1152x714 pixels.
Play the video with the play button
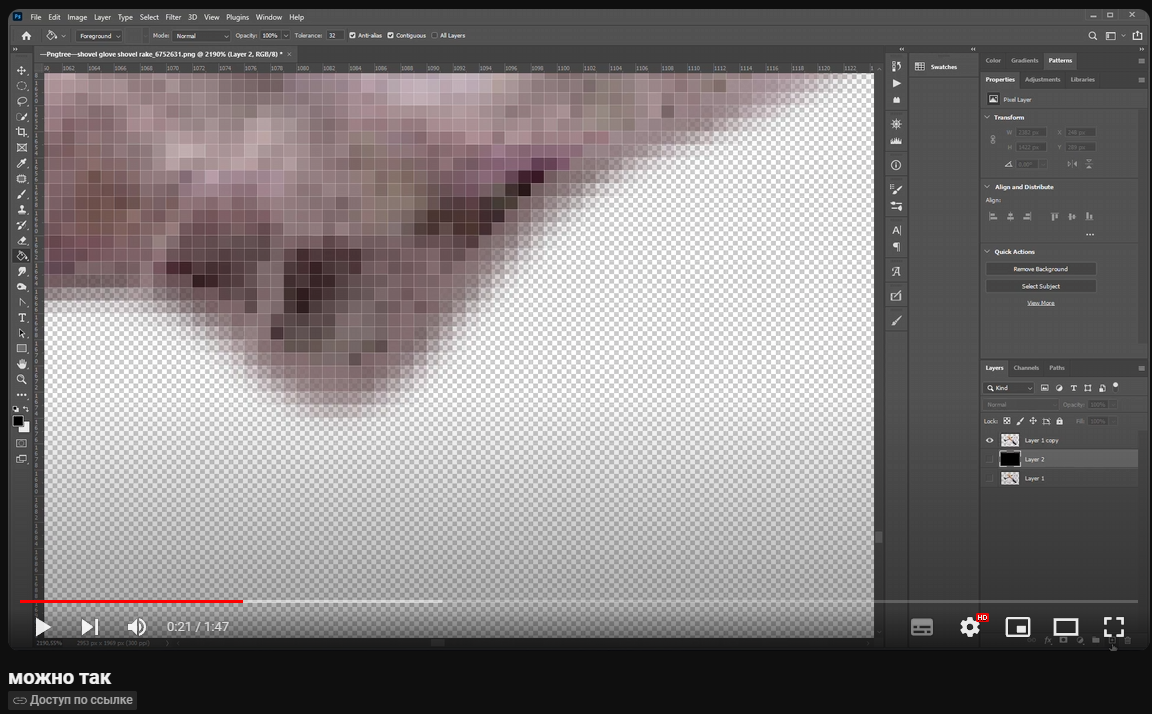pyautogui.click(x=43, y=627)
